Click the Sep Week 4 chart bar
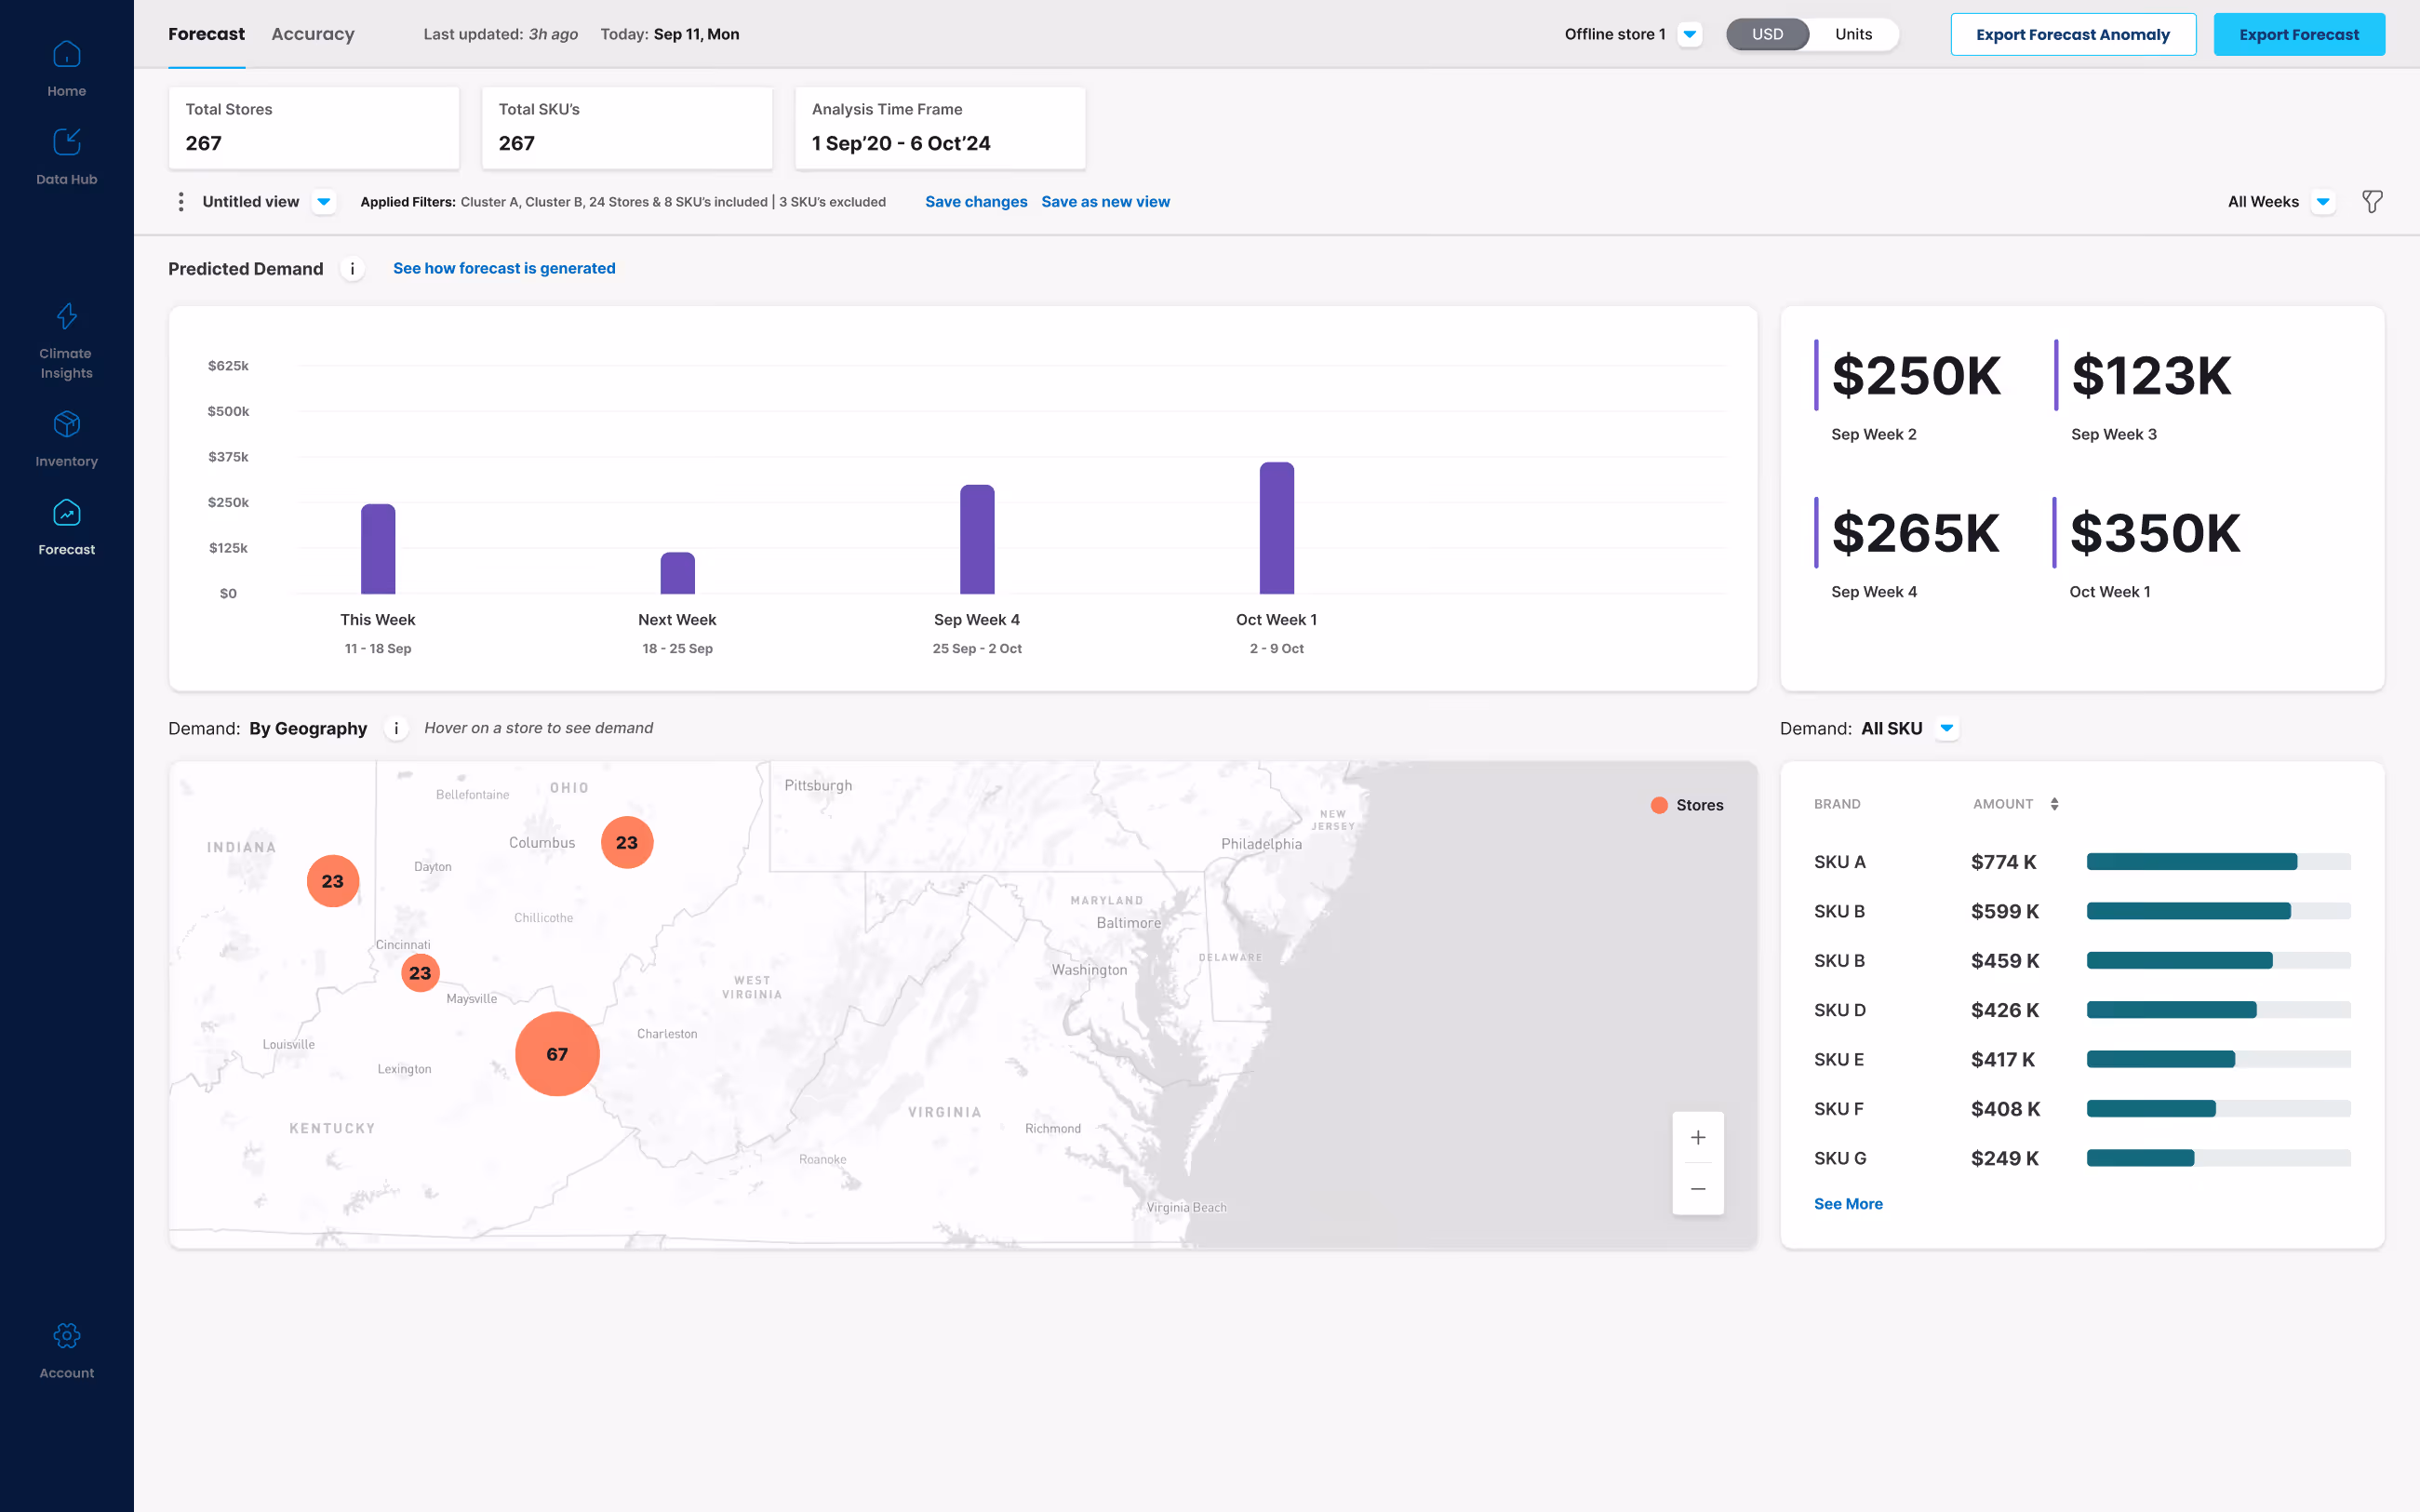Viewport: 2420px width, 1512px height. point(977,539)
